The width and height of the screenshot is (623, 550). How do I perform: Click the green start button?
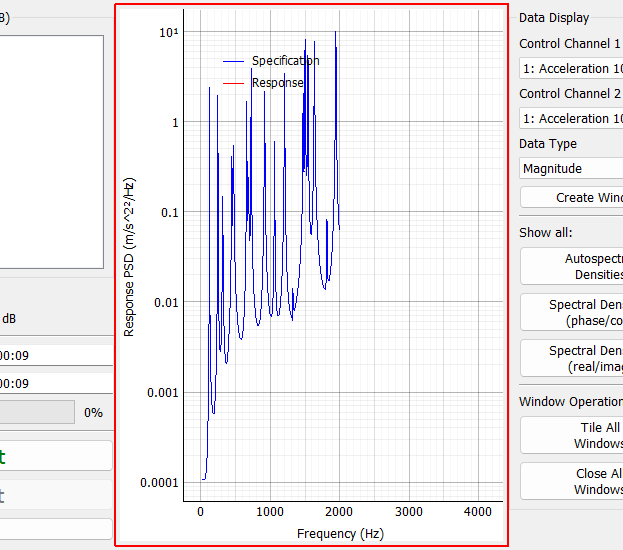[x=56, y=455]
